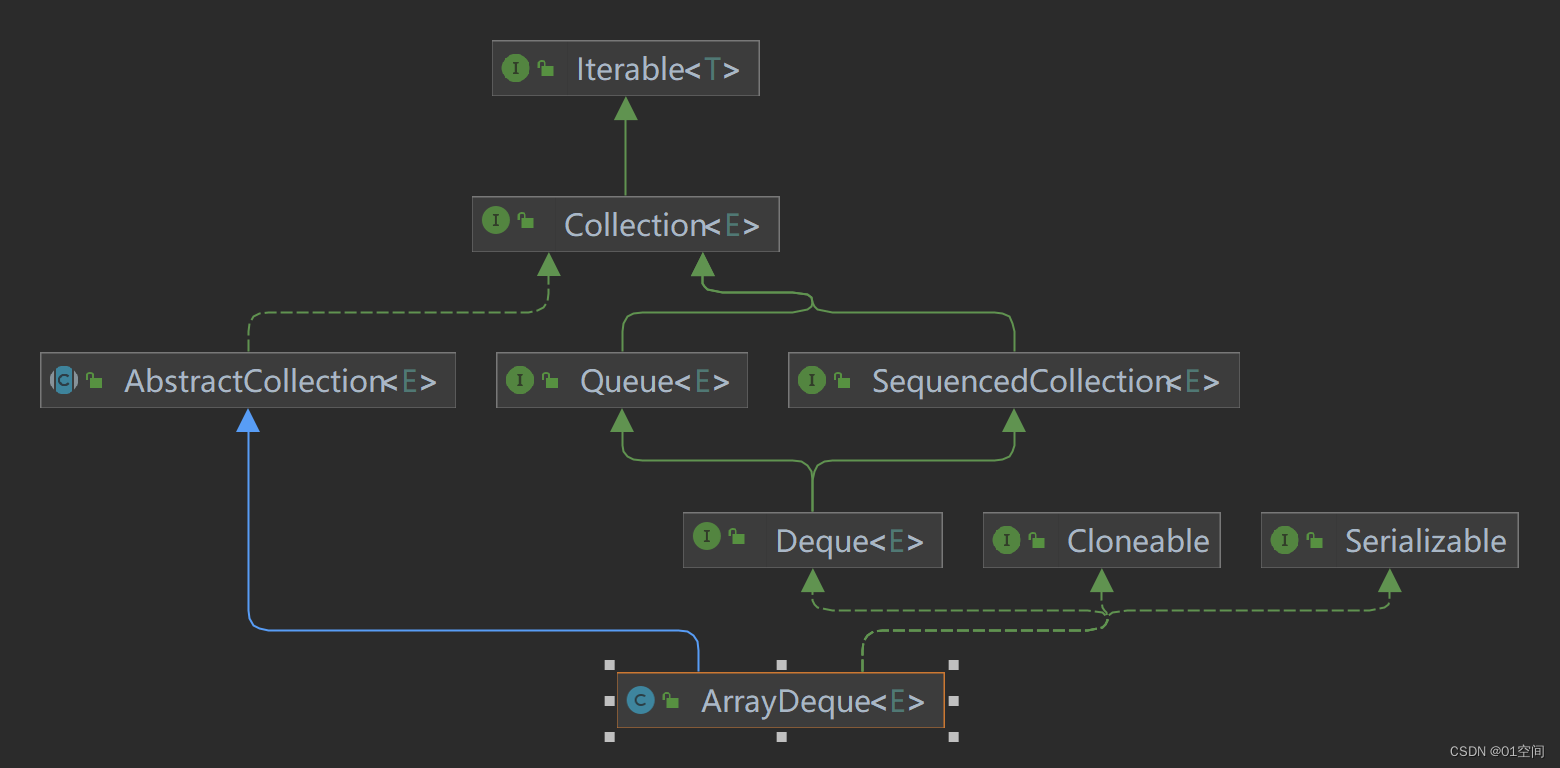Click the green lock icon on AbstractCollection

(x=95, y=380)
